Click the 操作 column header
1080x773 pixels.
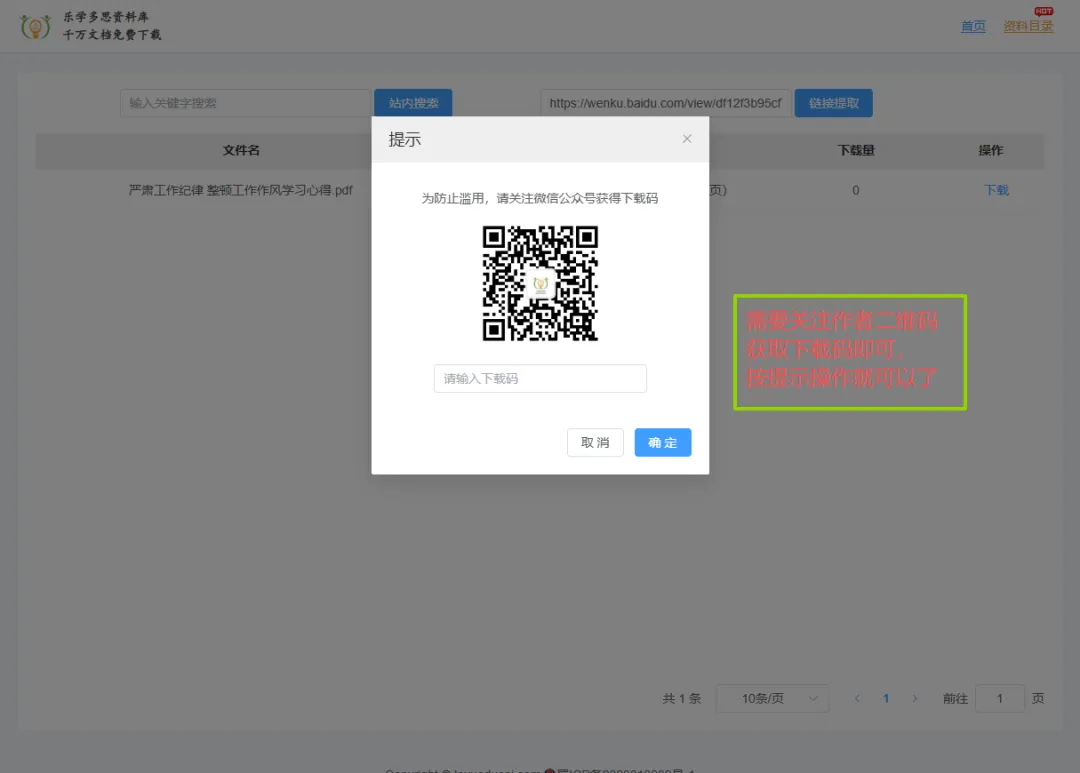pos(990,150)
